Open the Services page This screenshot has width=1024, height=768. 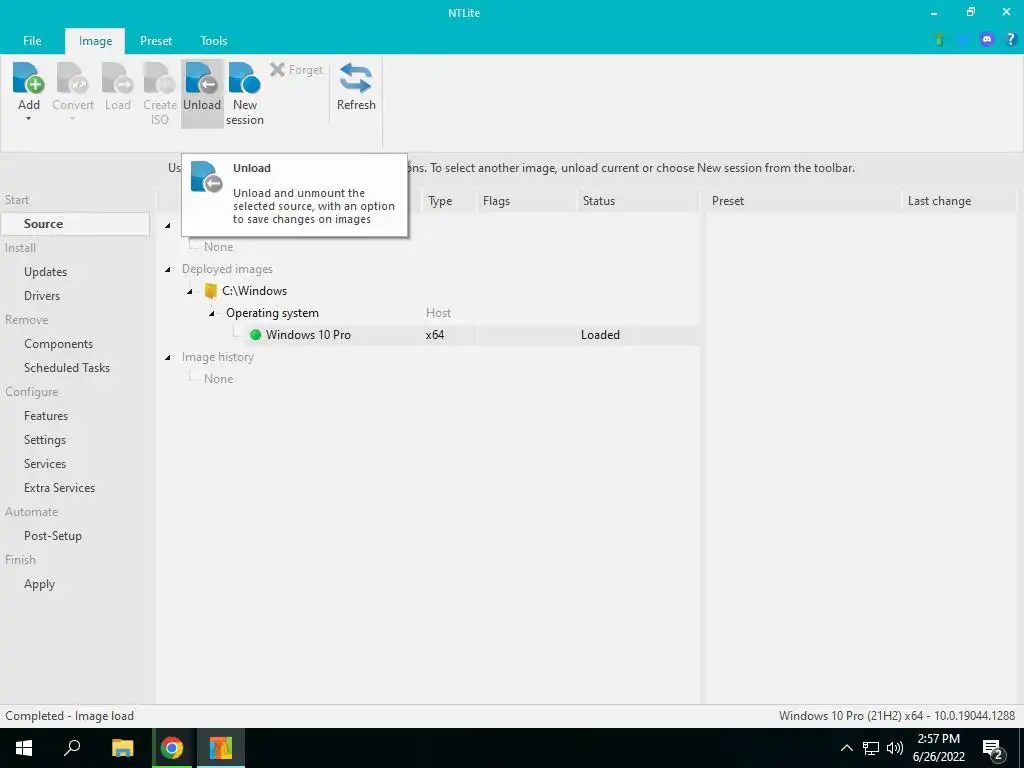pyautogui.click(x=44, y=464)
